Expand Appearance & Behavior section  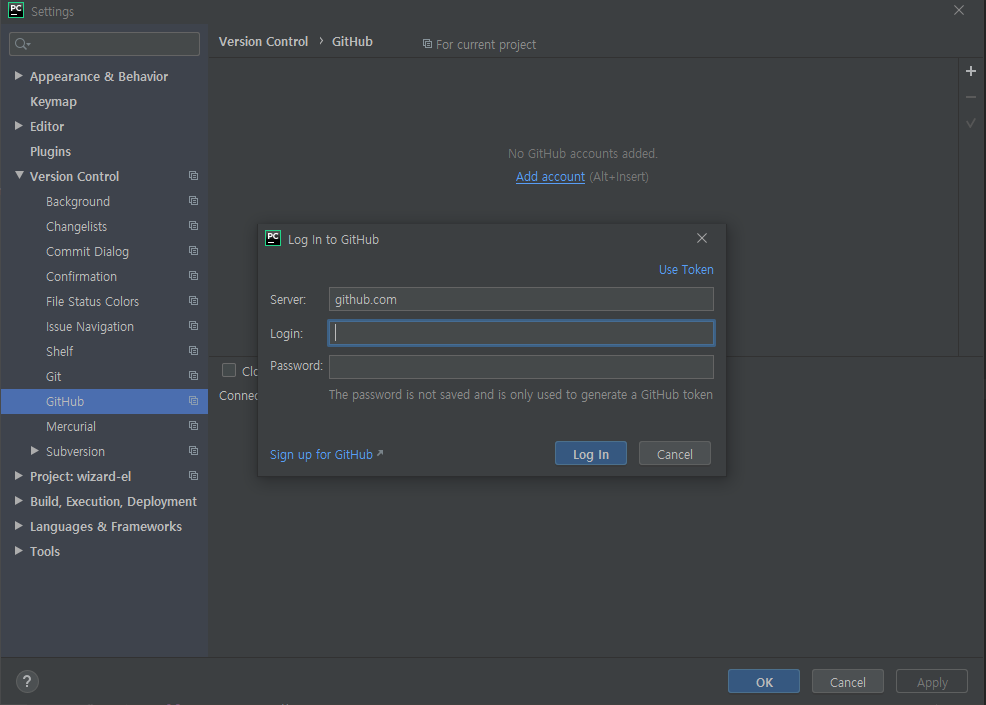coord(19,76)
